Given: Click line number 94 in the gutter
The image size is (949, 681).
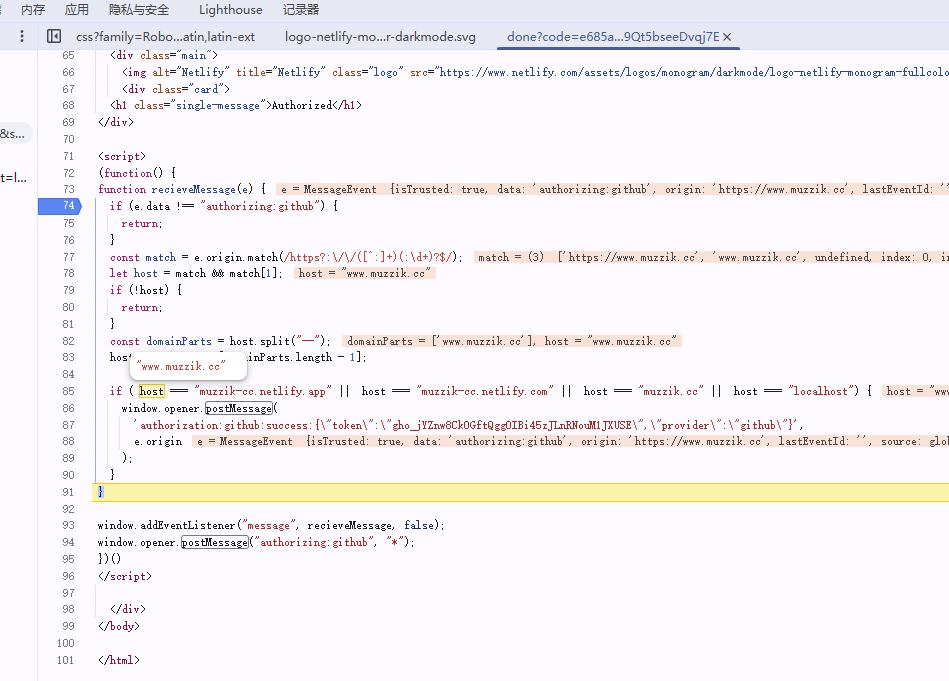Looking at the screenshot, I should (x=68, y=542).
